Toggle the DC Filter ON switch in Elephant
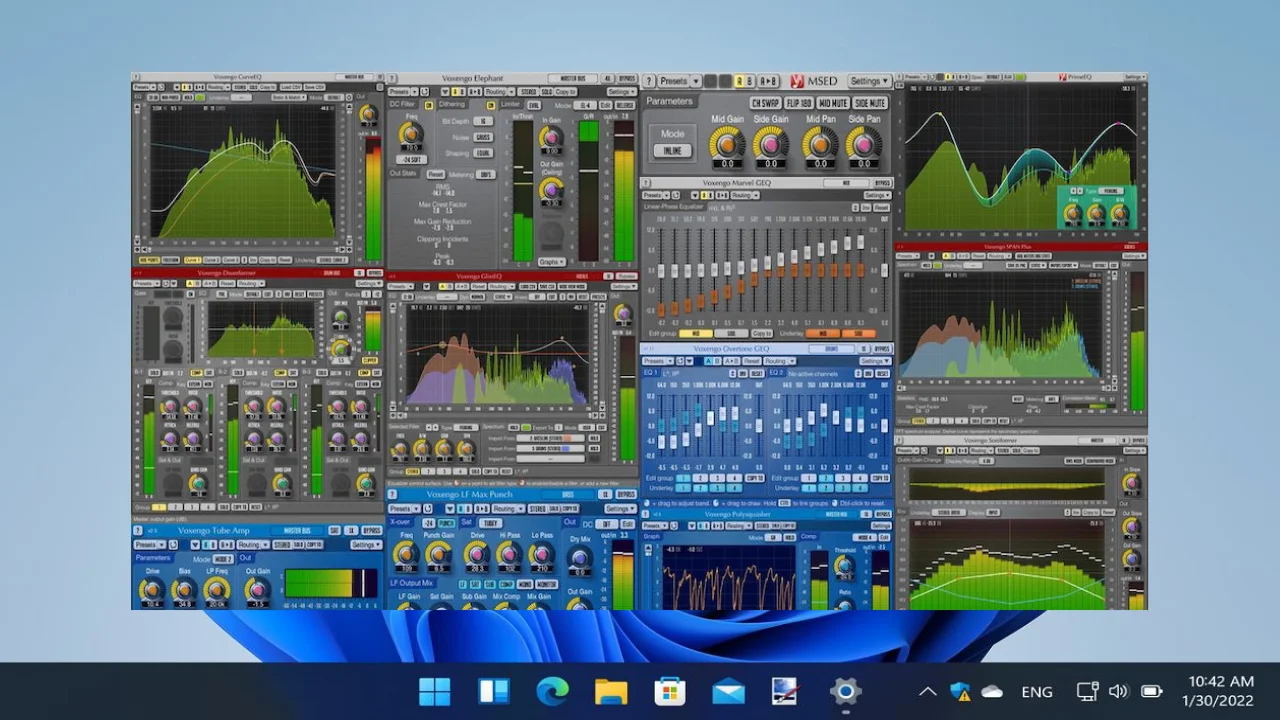This screenshot has width=1280, height=720. coord(429,105)
